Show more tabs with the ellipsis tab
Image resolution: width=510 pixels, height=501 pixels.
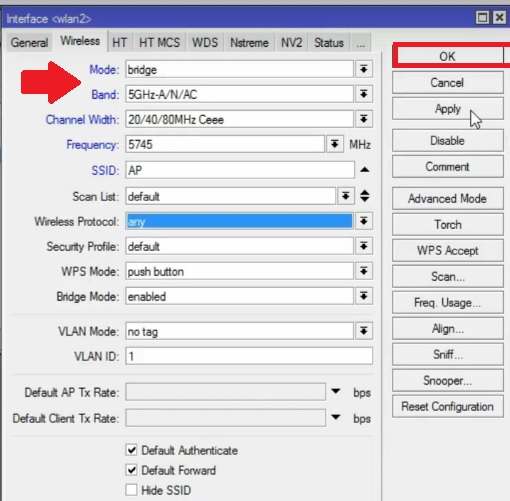coord(361,42)
